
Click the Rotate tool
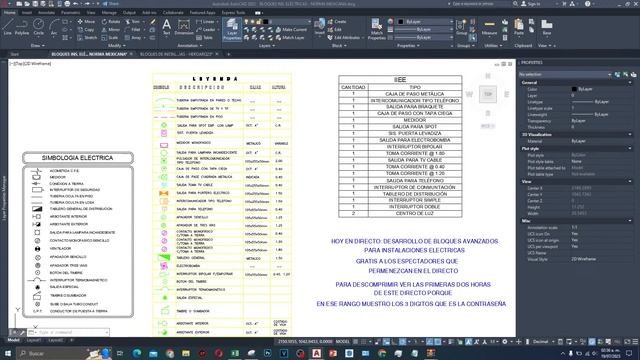coord(111,21)
